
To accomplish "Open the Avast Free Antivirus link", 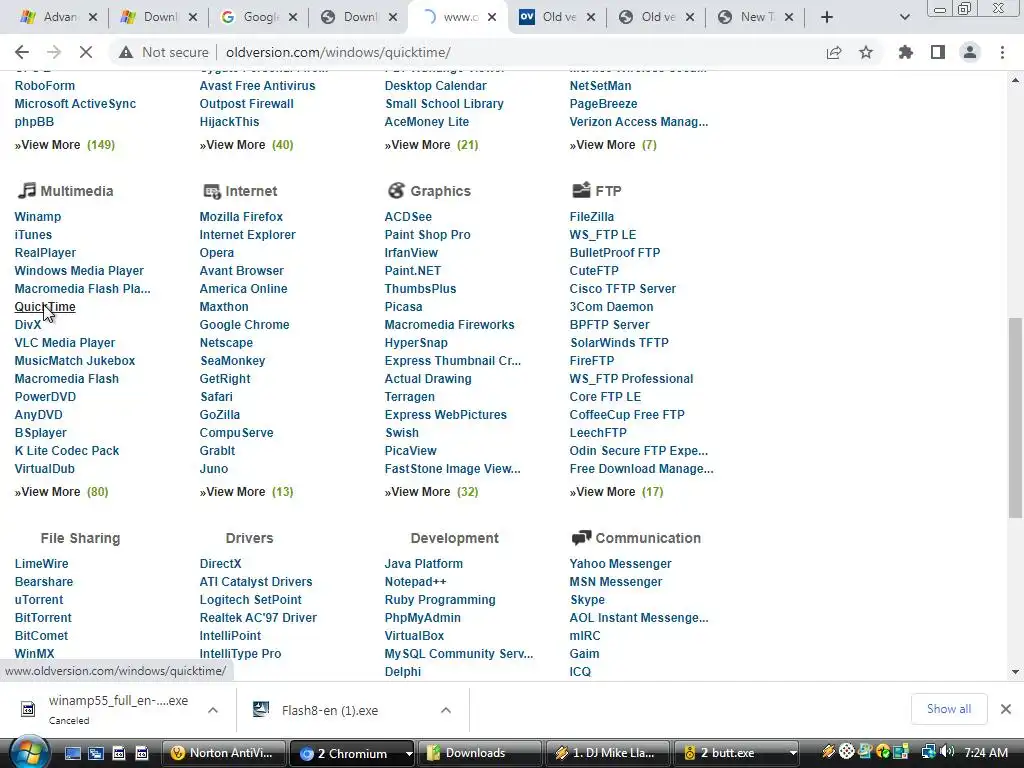I will 257,86.
